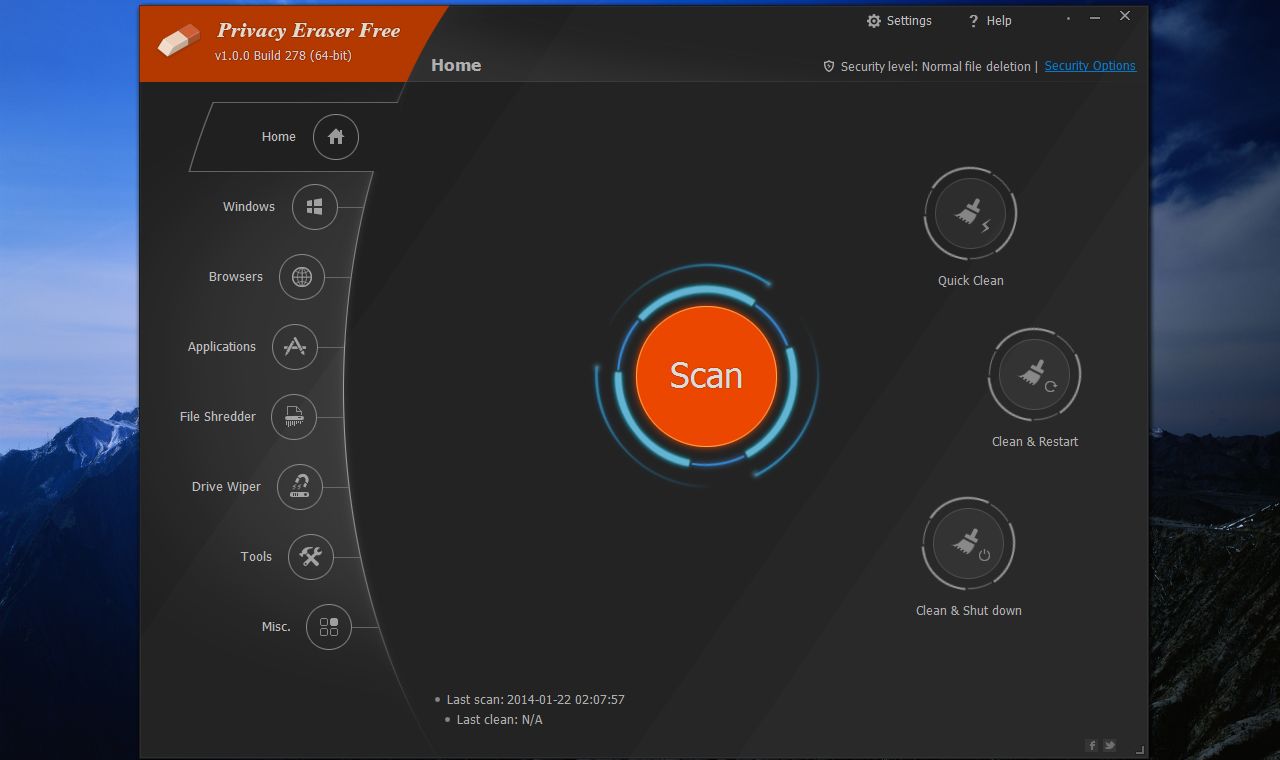The height and width of the screenshot is (760, 1280).
Task: Click the Last clean: N/A text
Action: (499, 720)
